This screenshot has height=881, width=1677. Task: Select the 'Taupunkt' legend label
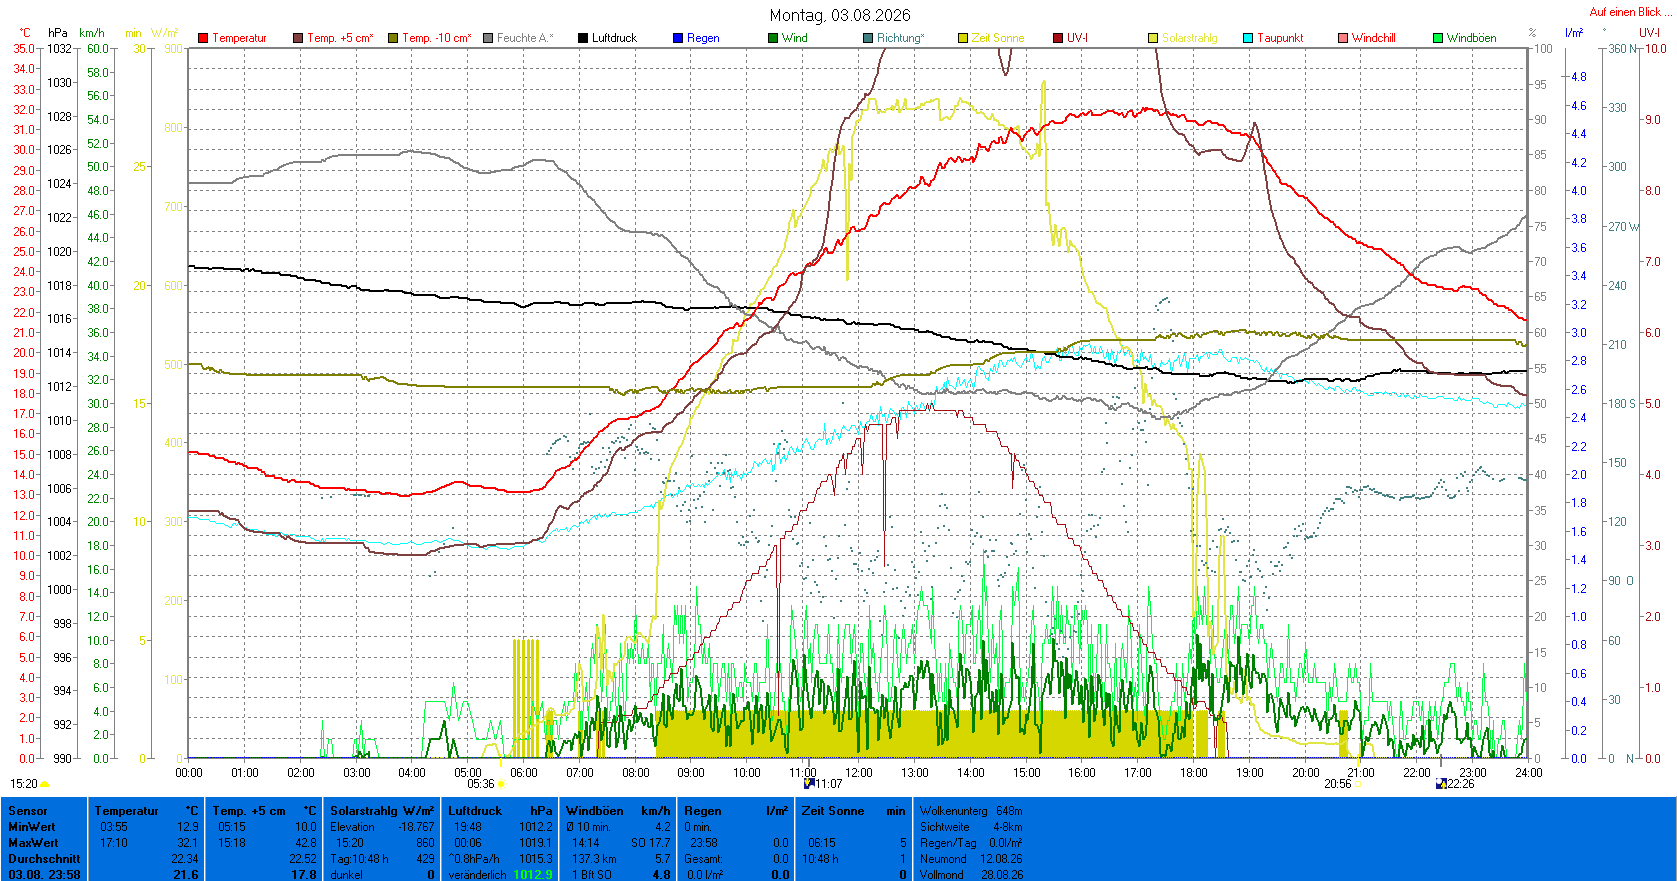[1281, 38]
